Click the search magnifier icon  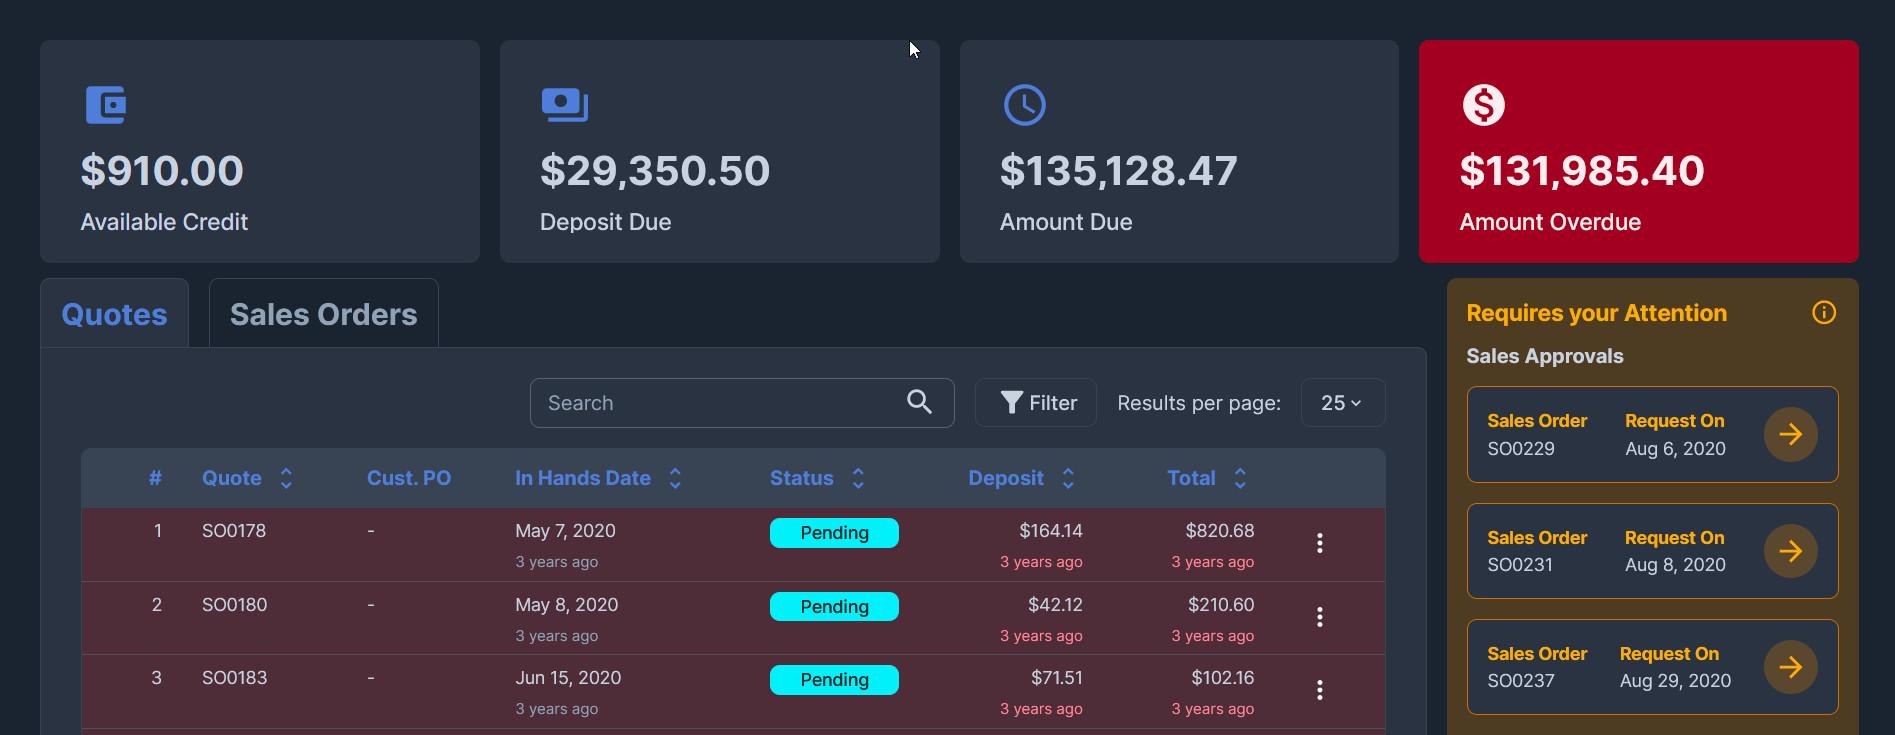click(919, 402)
